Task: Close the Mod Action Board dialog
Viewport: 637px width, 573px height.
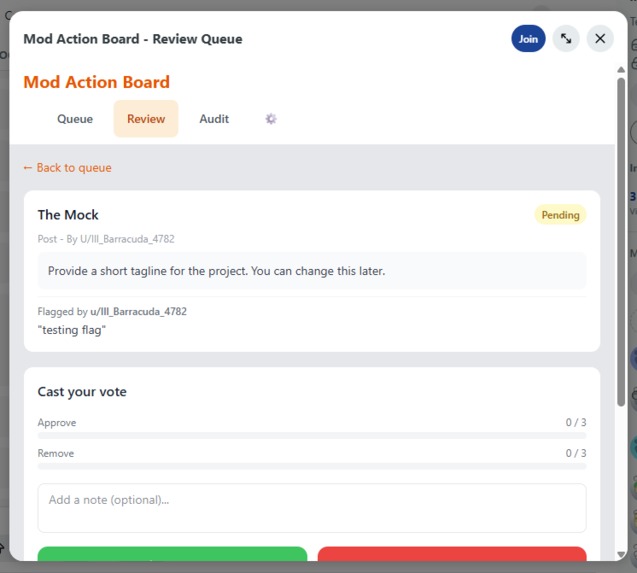Action: [600, 39]
